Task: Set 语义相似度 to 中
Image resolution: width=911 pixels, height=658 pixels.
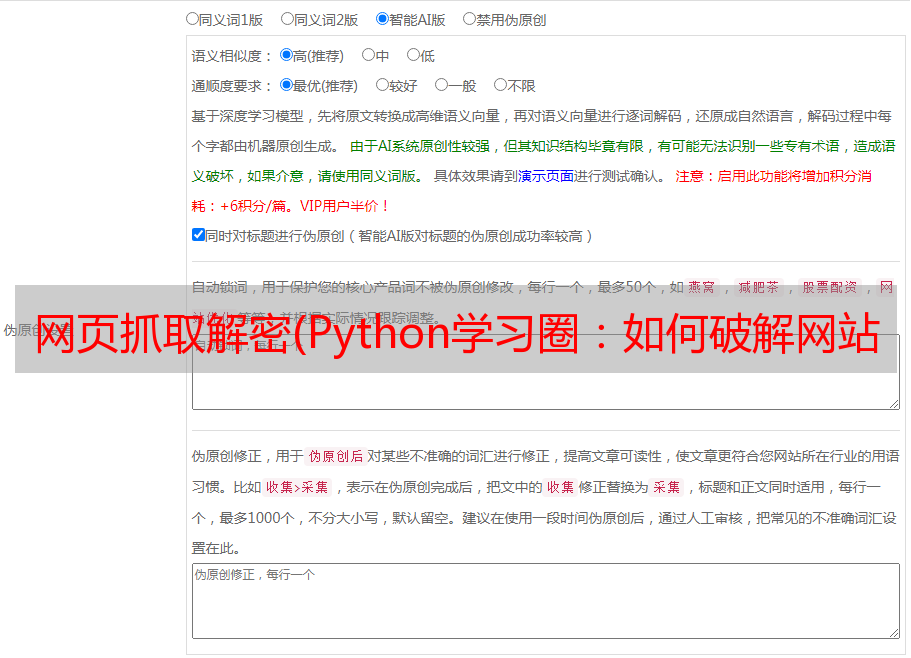Action: click(368, 55)
